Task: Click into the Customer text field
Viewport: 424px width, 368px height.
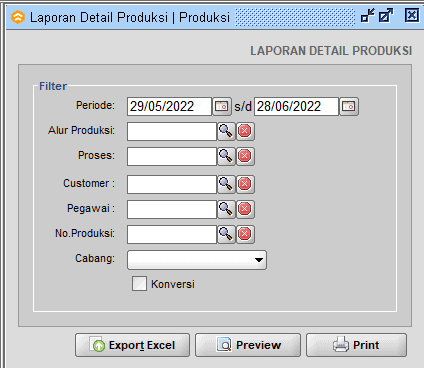Action: [x=172, y=184]
